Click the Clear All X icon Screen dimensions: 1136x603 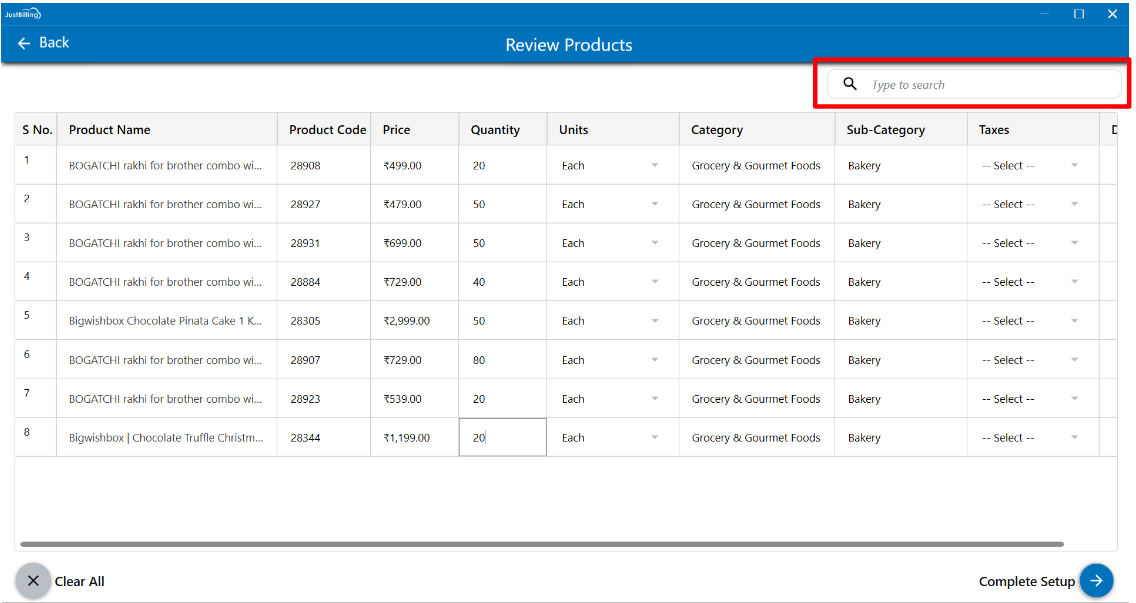point(33,581)
